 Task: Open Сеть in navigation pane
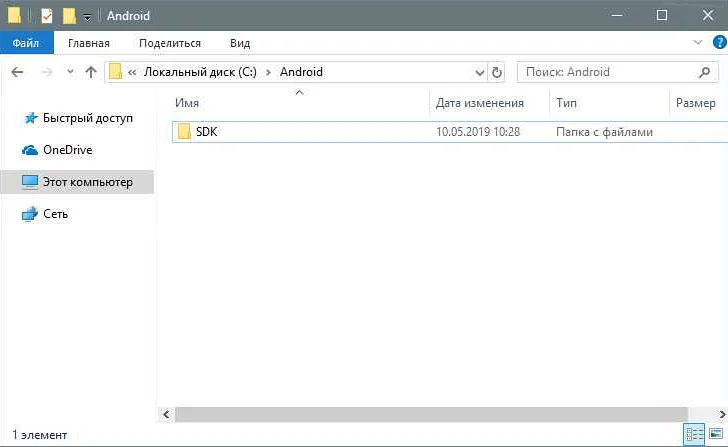tap(55, 214)
